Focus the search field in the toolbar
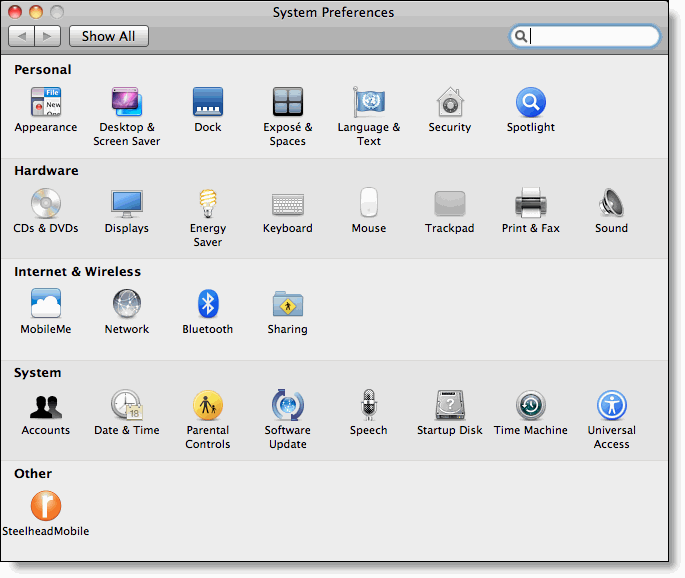 coord(585,36)
